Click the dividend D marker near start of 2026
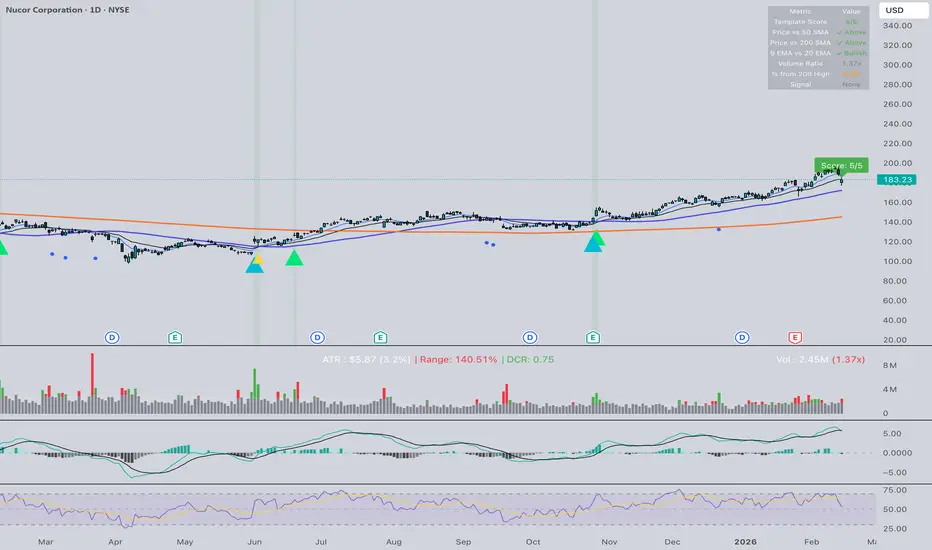The width and height of the screenshot is (932, 550). point(742,338)
